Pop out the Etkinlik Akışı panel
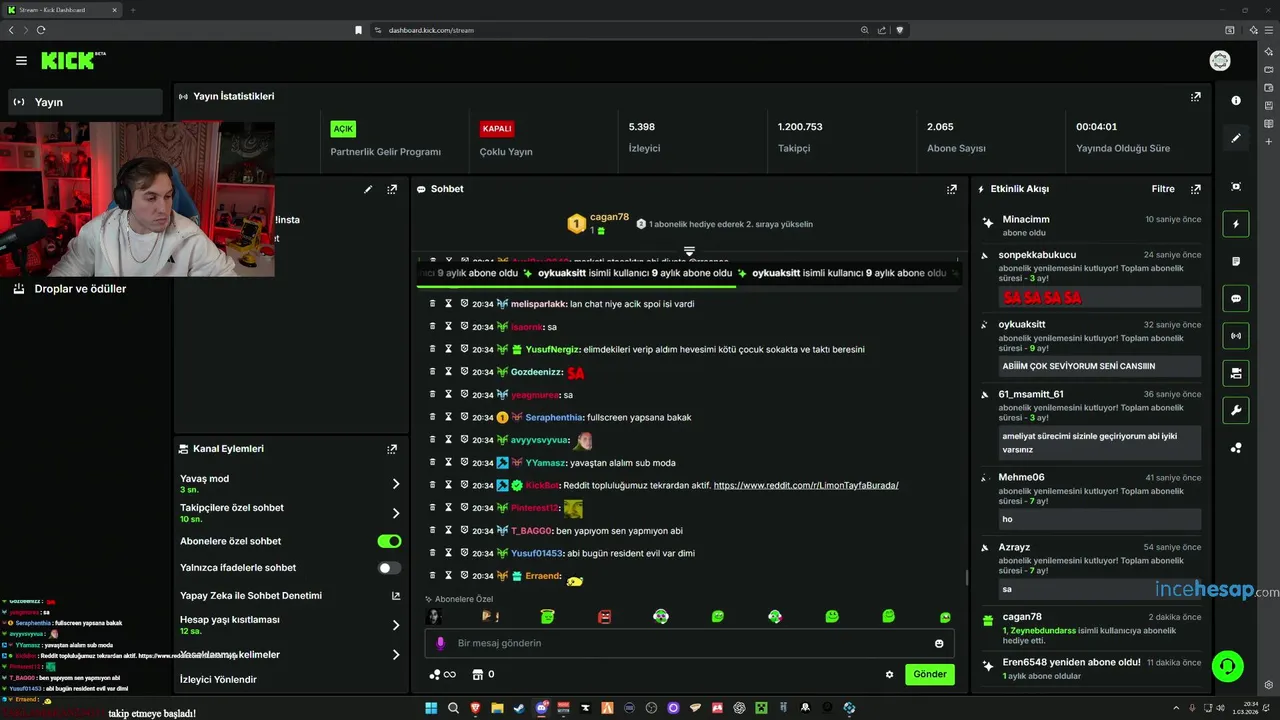Screen dimensions: 1280x720 tap(1195, 189)
